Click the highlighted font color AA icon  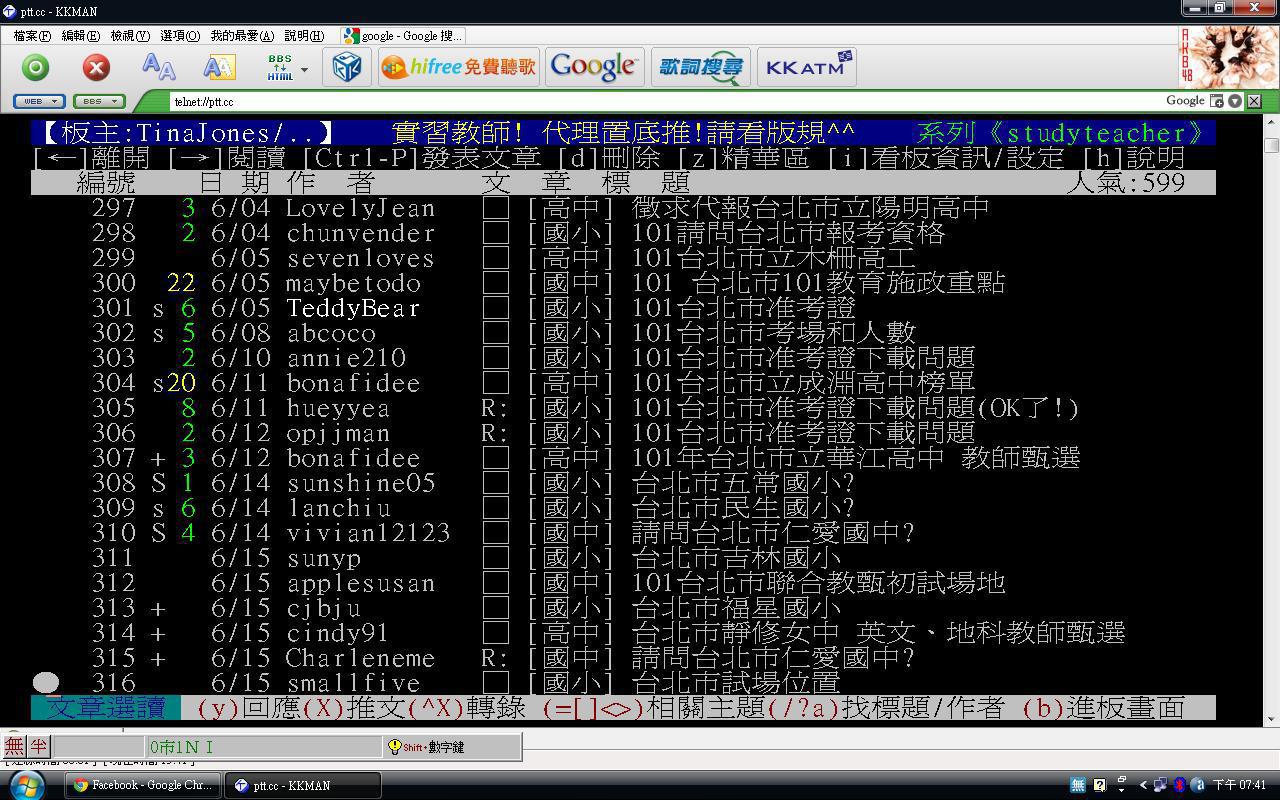tap(219, 67)
